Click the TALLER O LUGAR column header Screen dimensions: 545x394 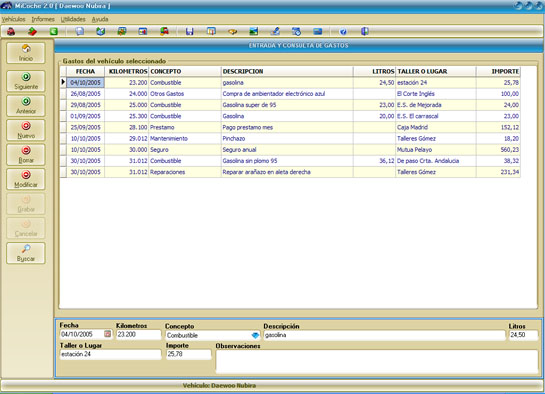(x=436, y=71)
